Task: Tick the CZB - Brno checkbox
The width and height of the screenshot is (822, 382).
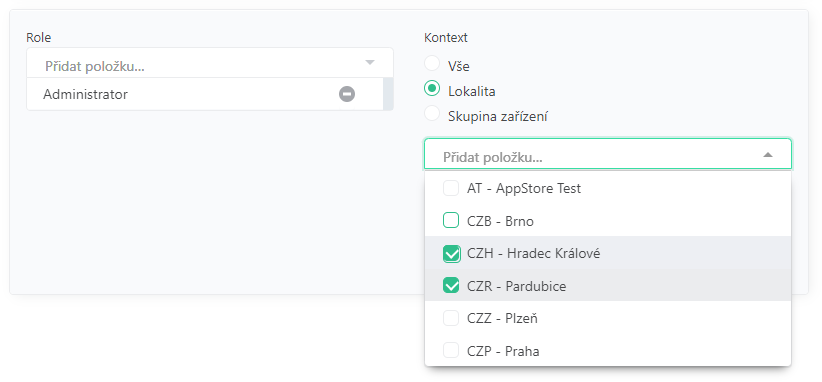Action: (x=451, y=221)
